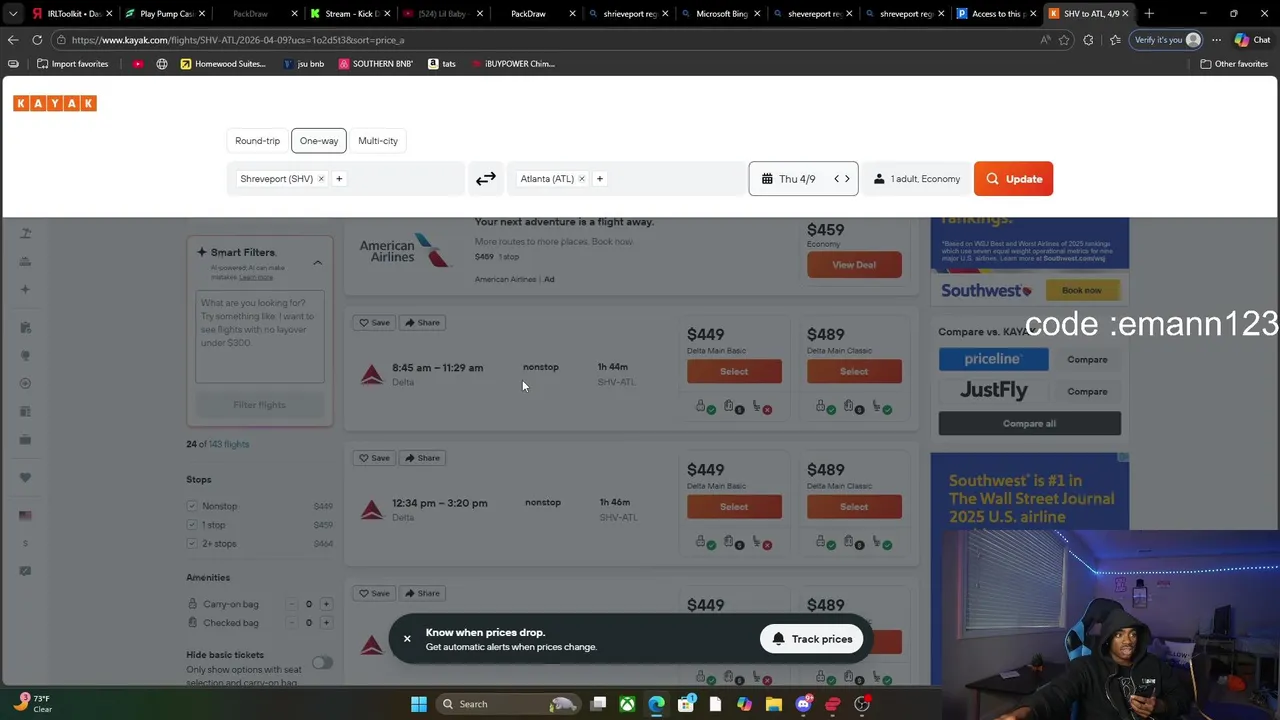The width and height of the screenshot is (1280, 720).
Task: Toggle the Nonstop stops checkbox
Action: [192, 506]
